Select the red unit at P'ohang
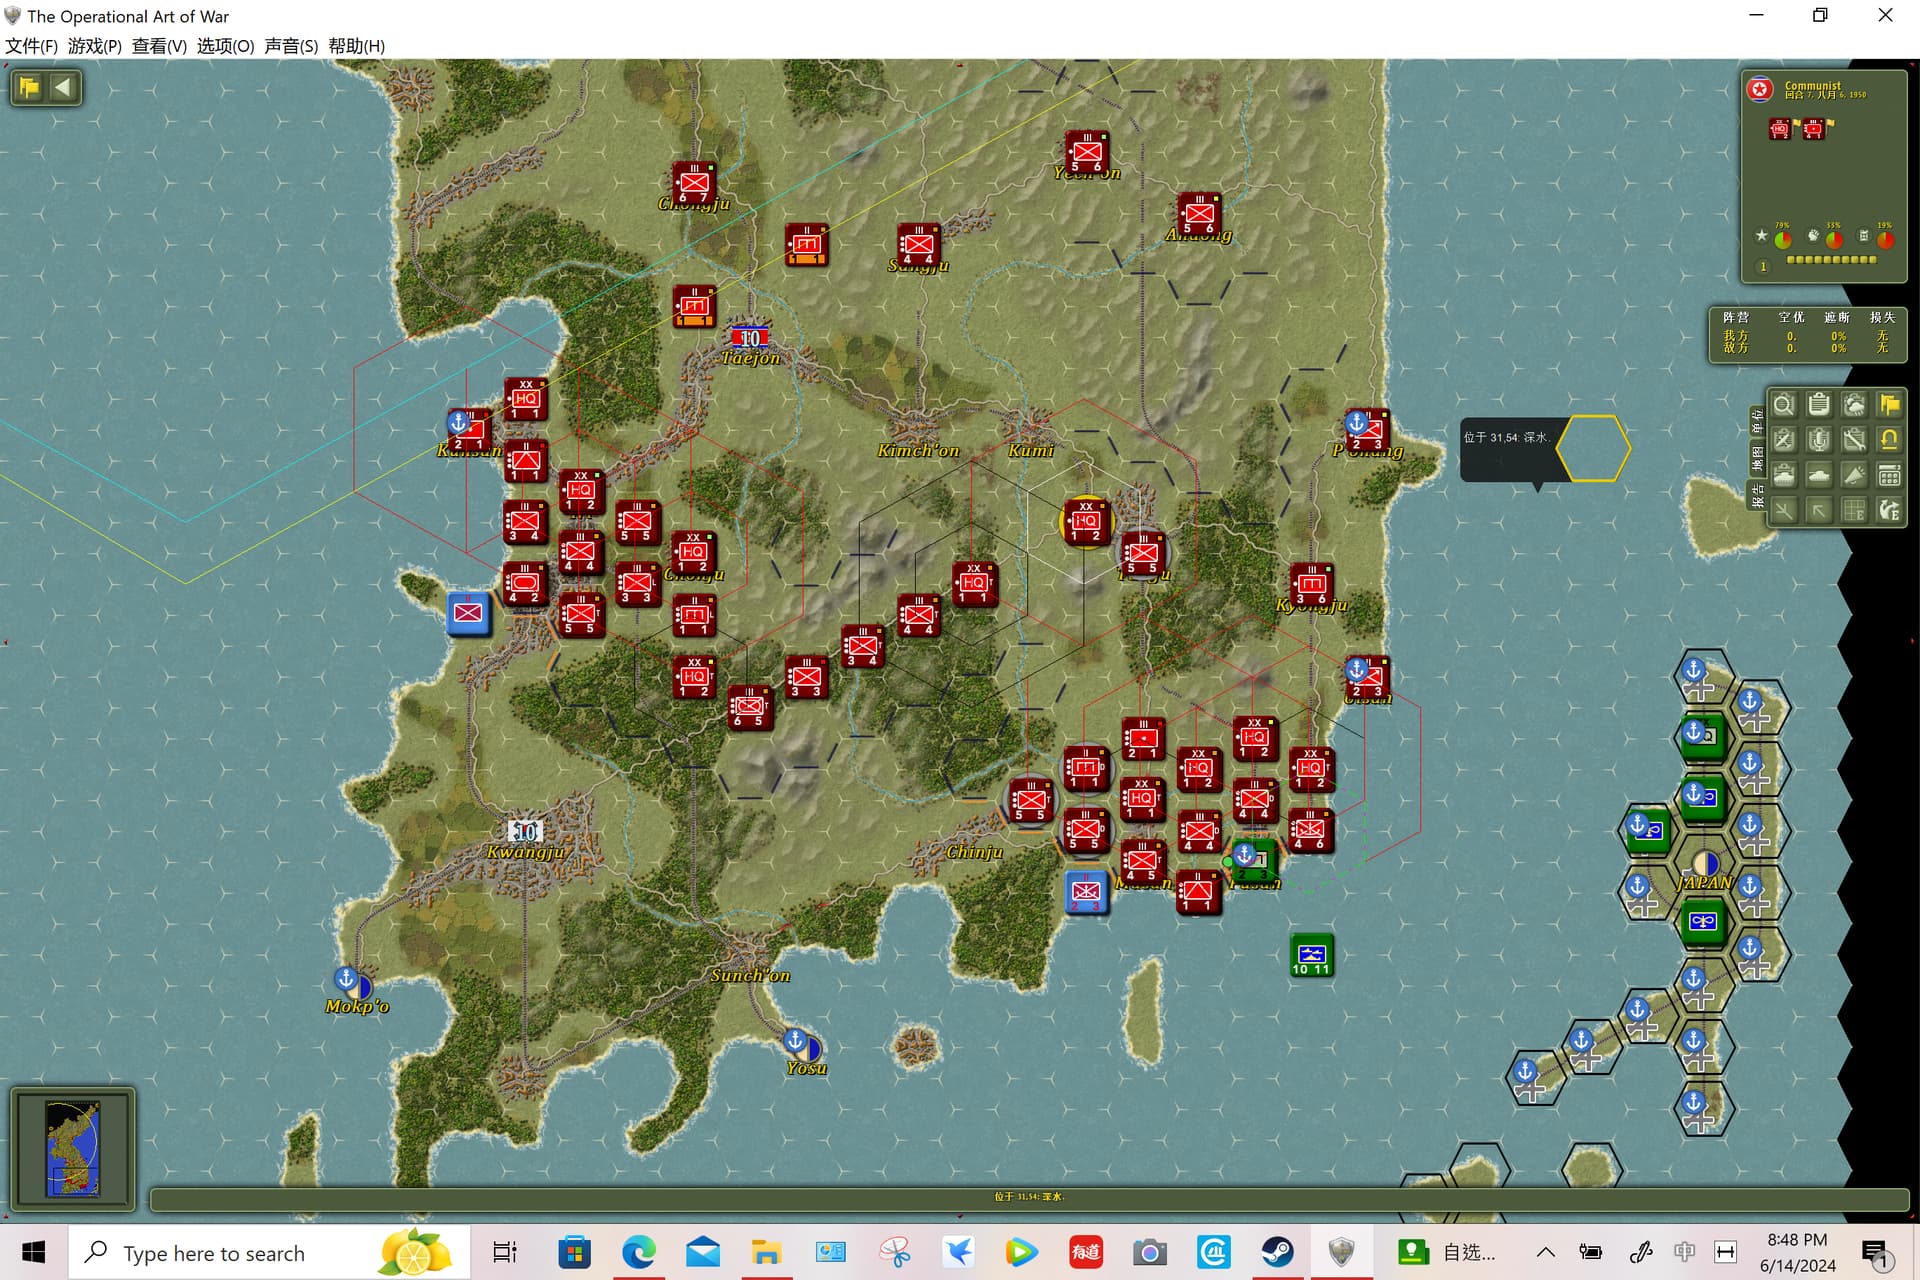1920x1280 pixels. [1367, 429]
